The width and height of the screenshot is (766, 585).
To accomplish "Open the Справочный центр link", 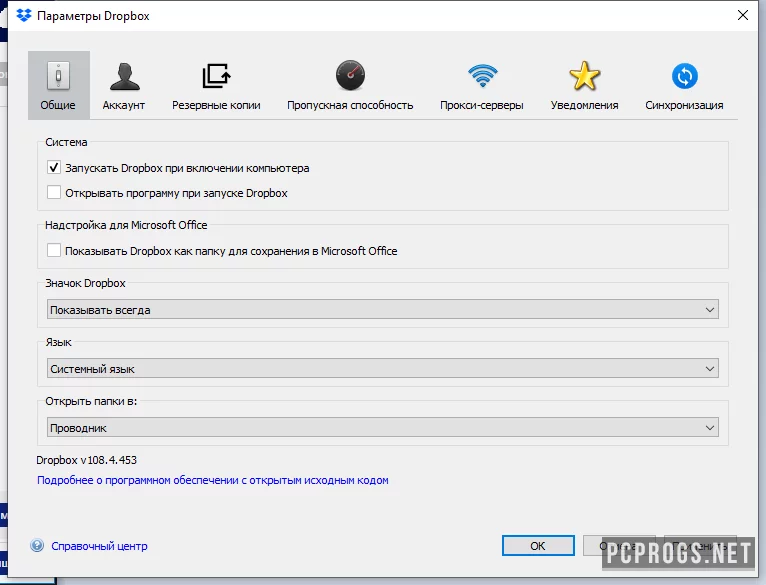I will (99, 546).
